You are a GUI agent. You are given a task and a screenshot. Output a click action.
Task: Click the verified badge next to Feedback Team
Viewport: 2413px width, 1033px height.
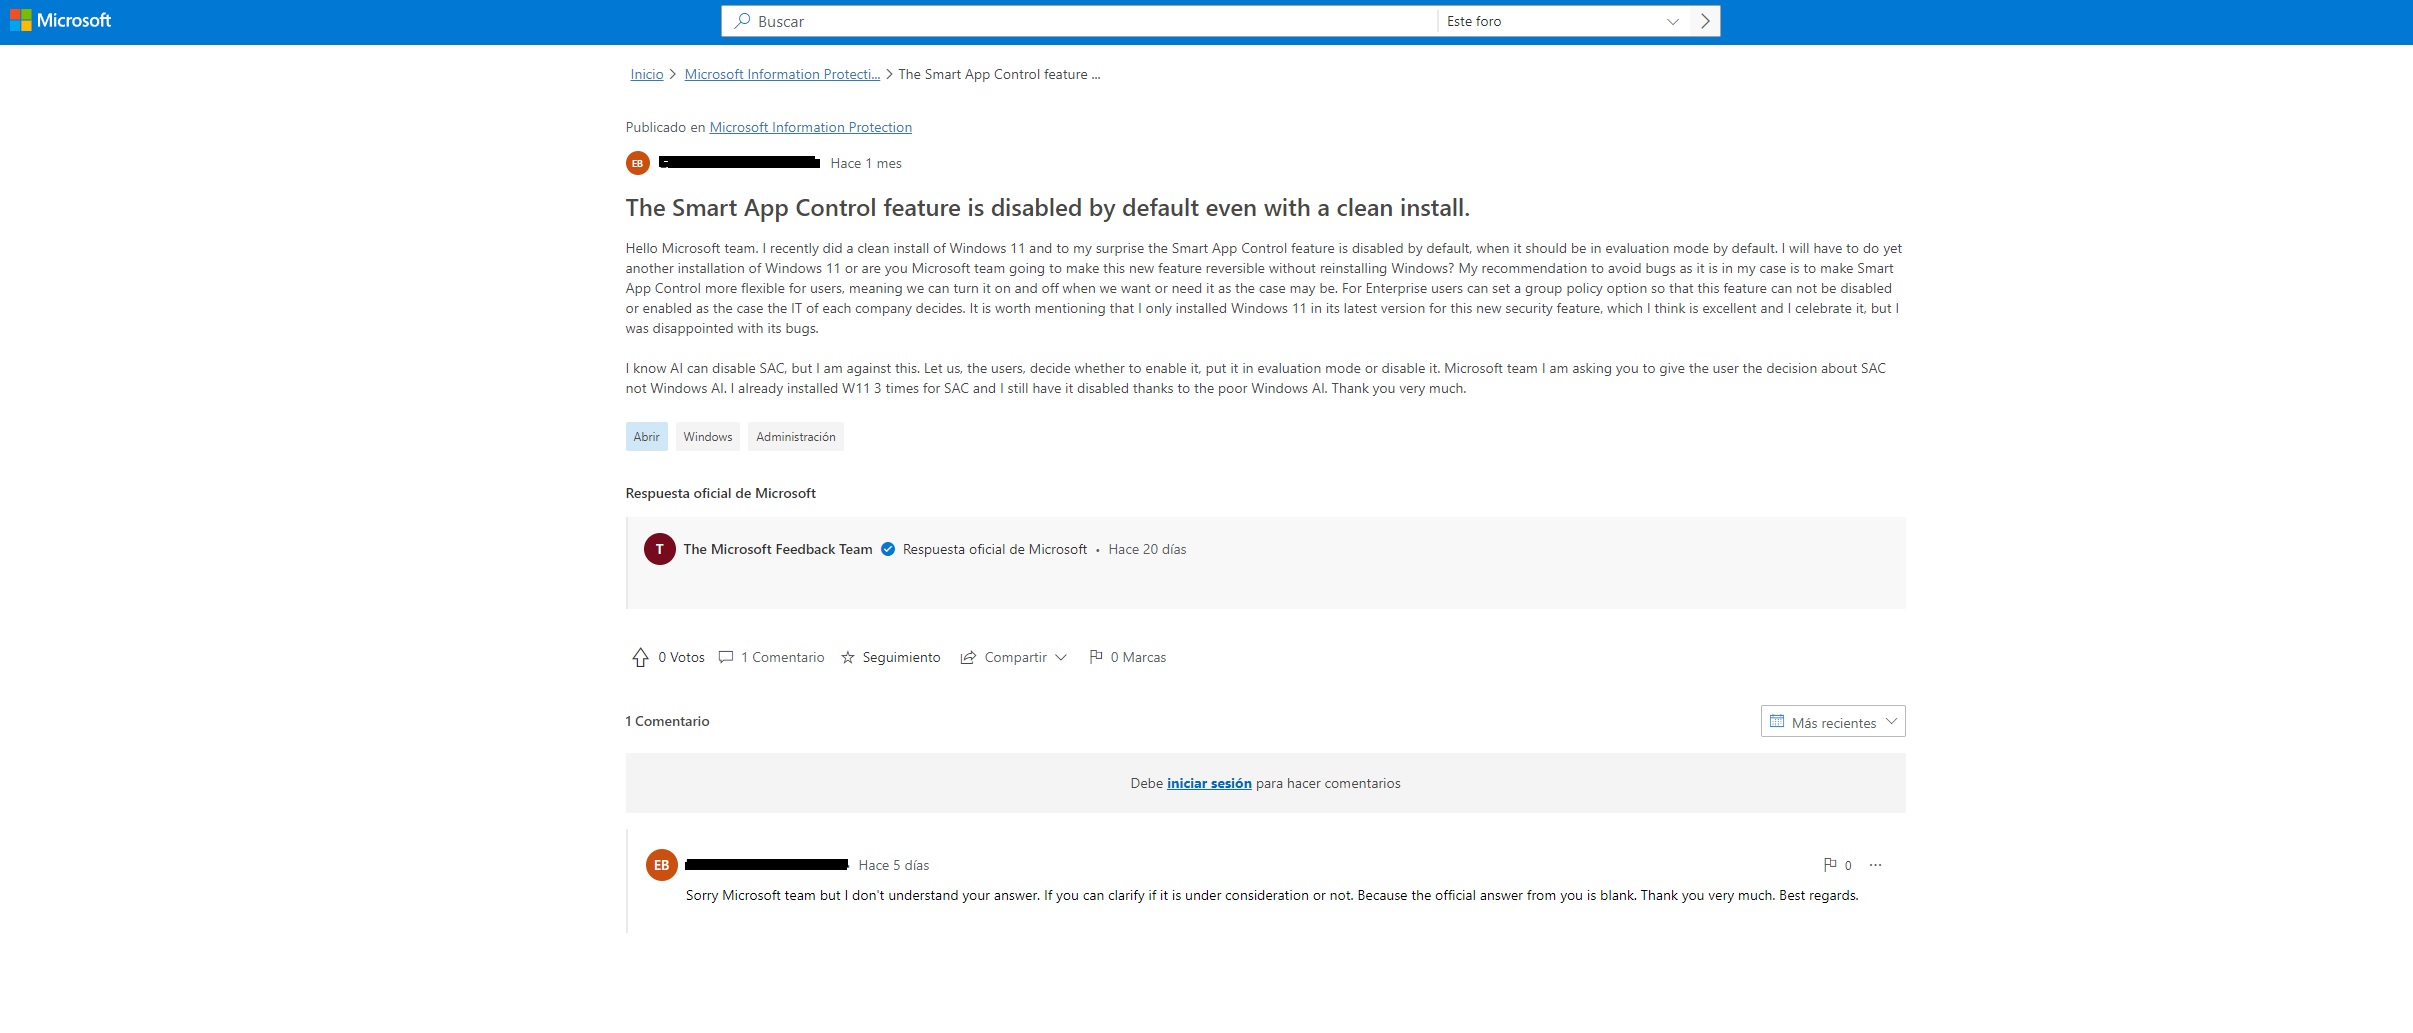coord(888,549)
